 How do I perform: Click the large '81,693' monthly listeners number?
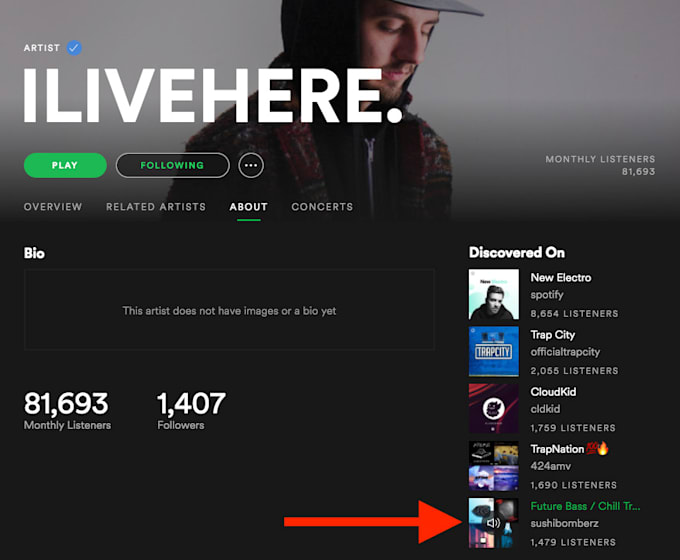(66, 403)
